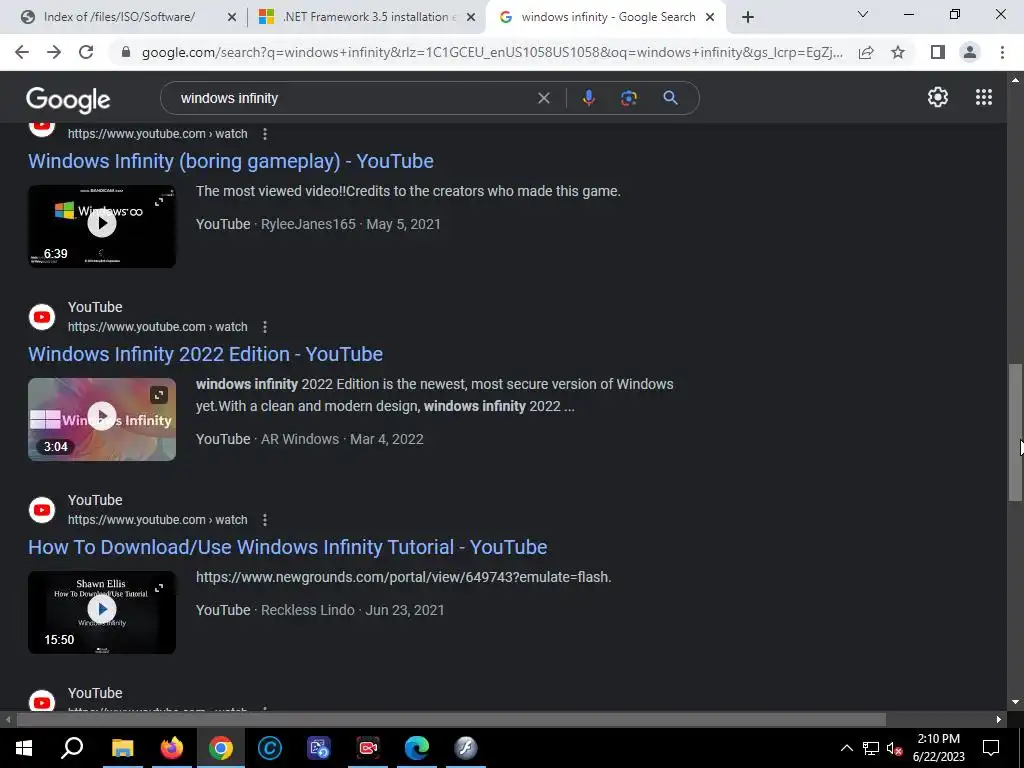Image resolution: width=1024 pixels, height=768 pixels.
Task: Open options for Download/Use Tutorial result
Action: click(264, 520)
